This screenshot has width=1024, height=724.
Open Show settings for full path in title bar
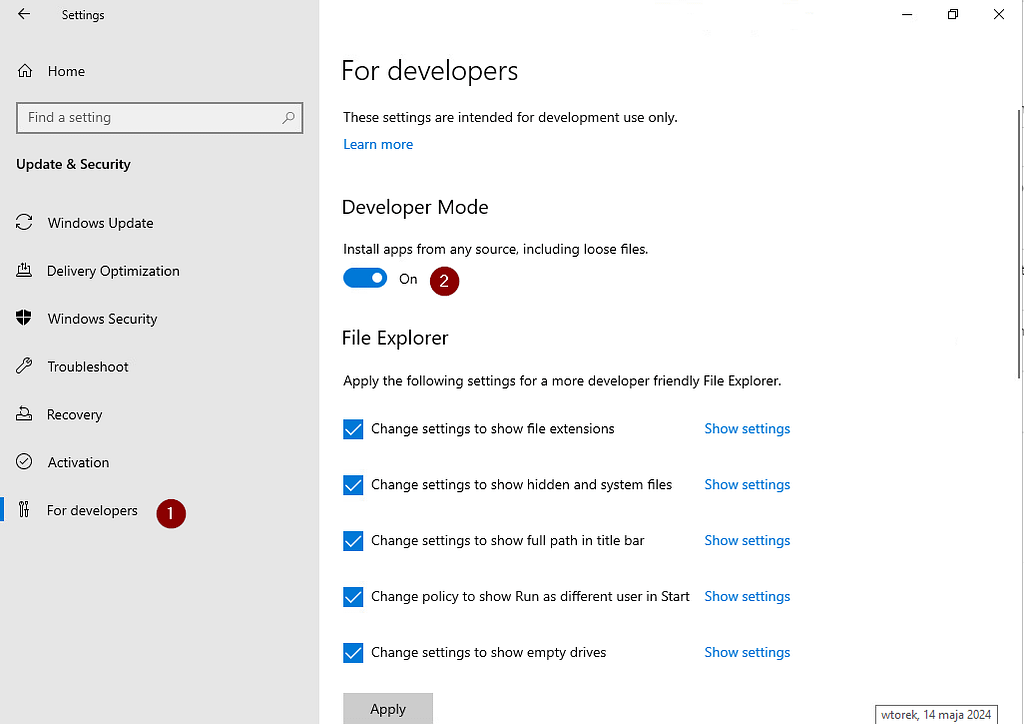747,541
